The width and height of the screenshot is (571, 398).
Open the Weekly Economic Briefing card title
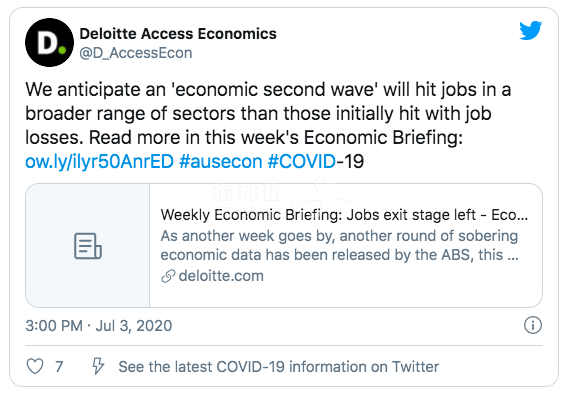pyautogui.click(x=344, y=215)
